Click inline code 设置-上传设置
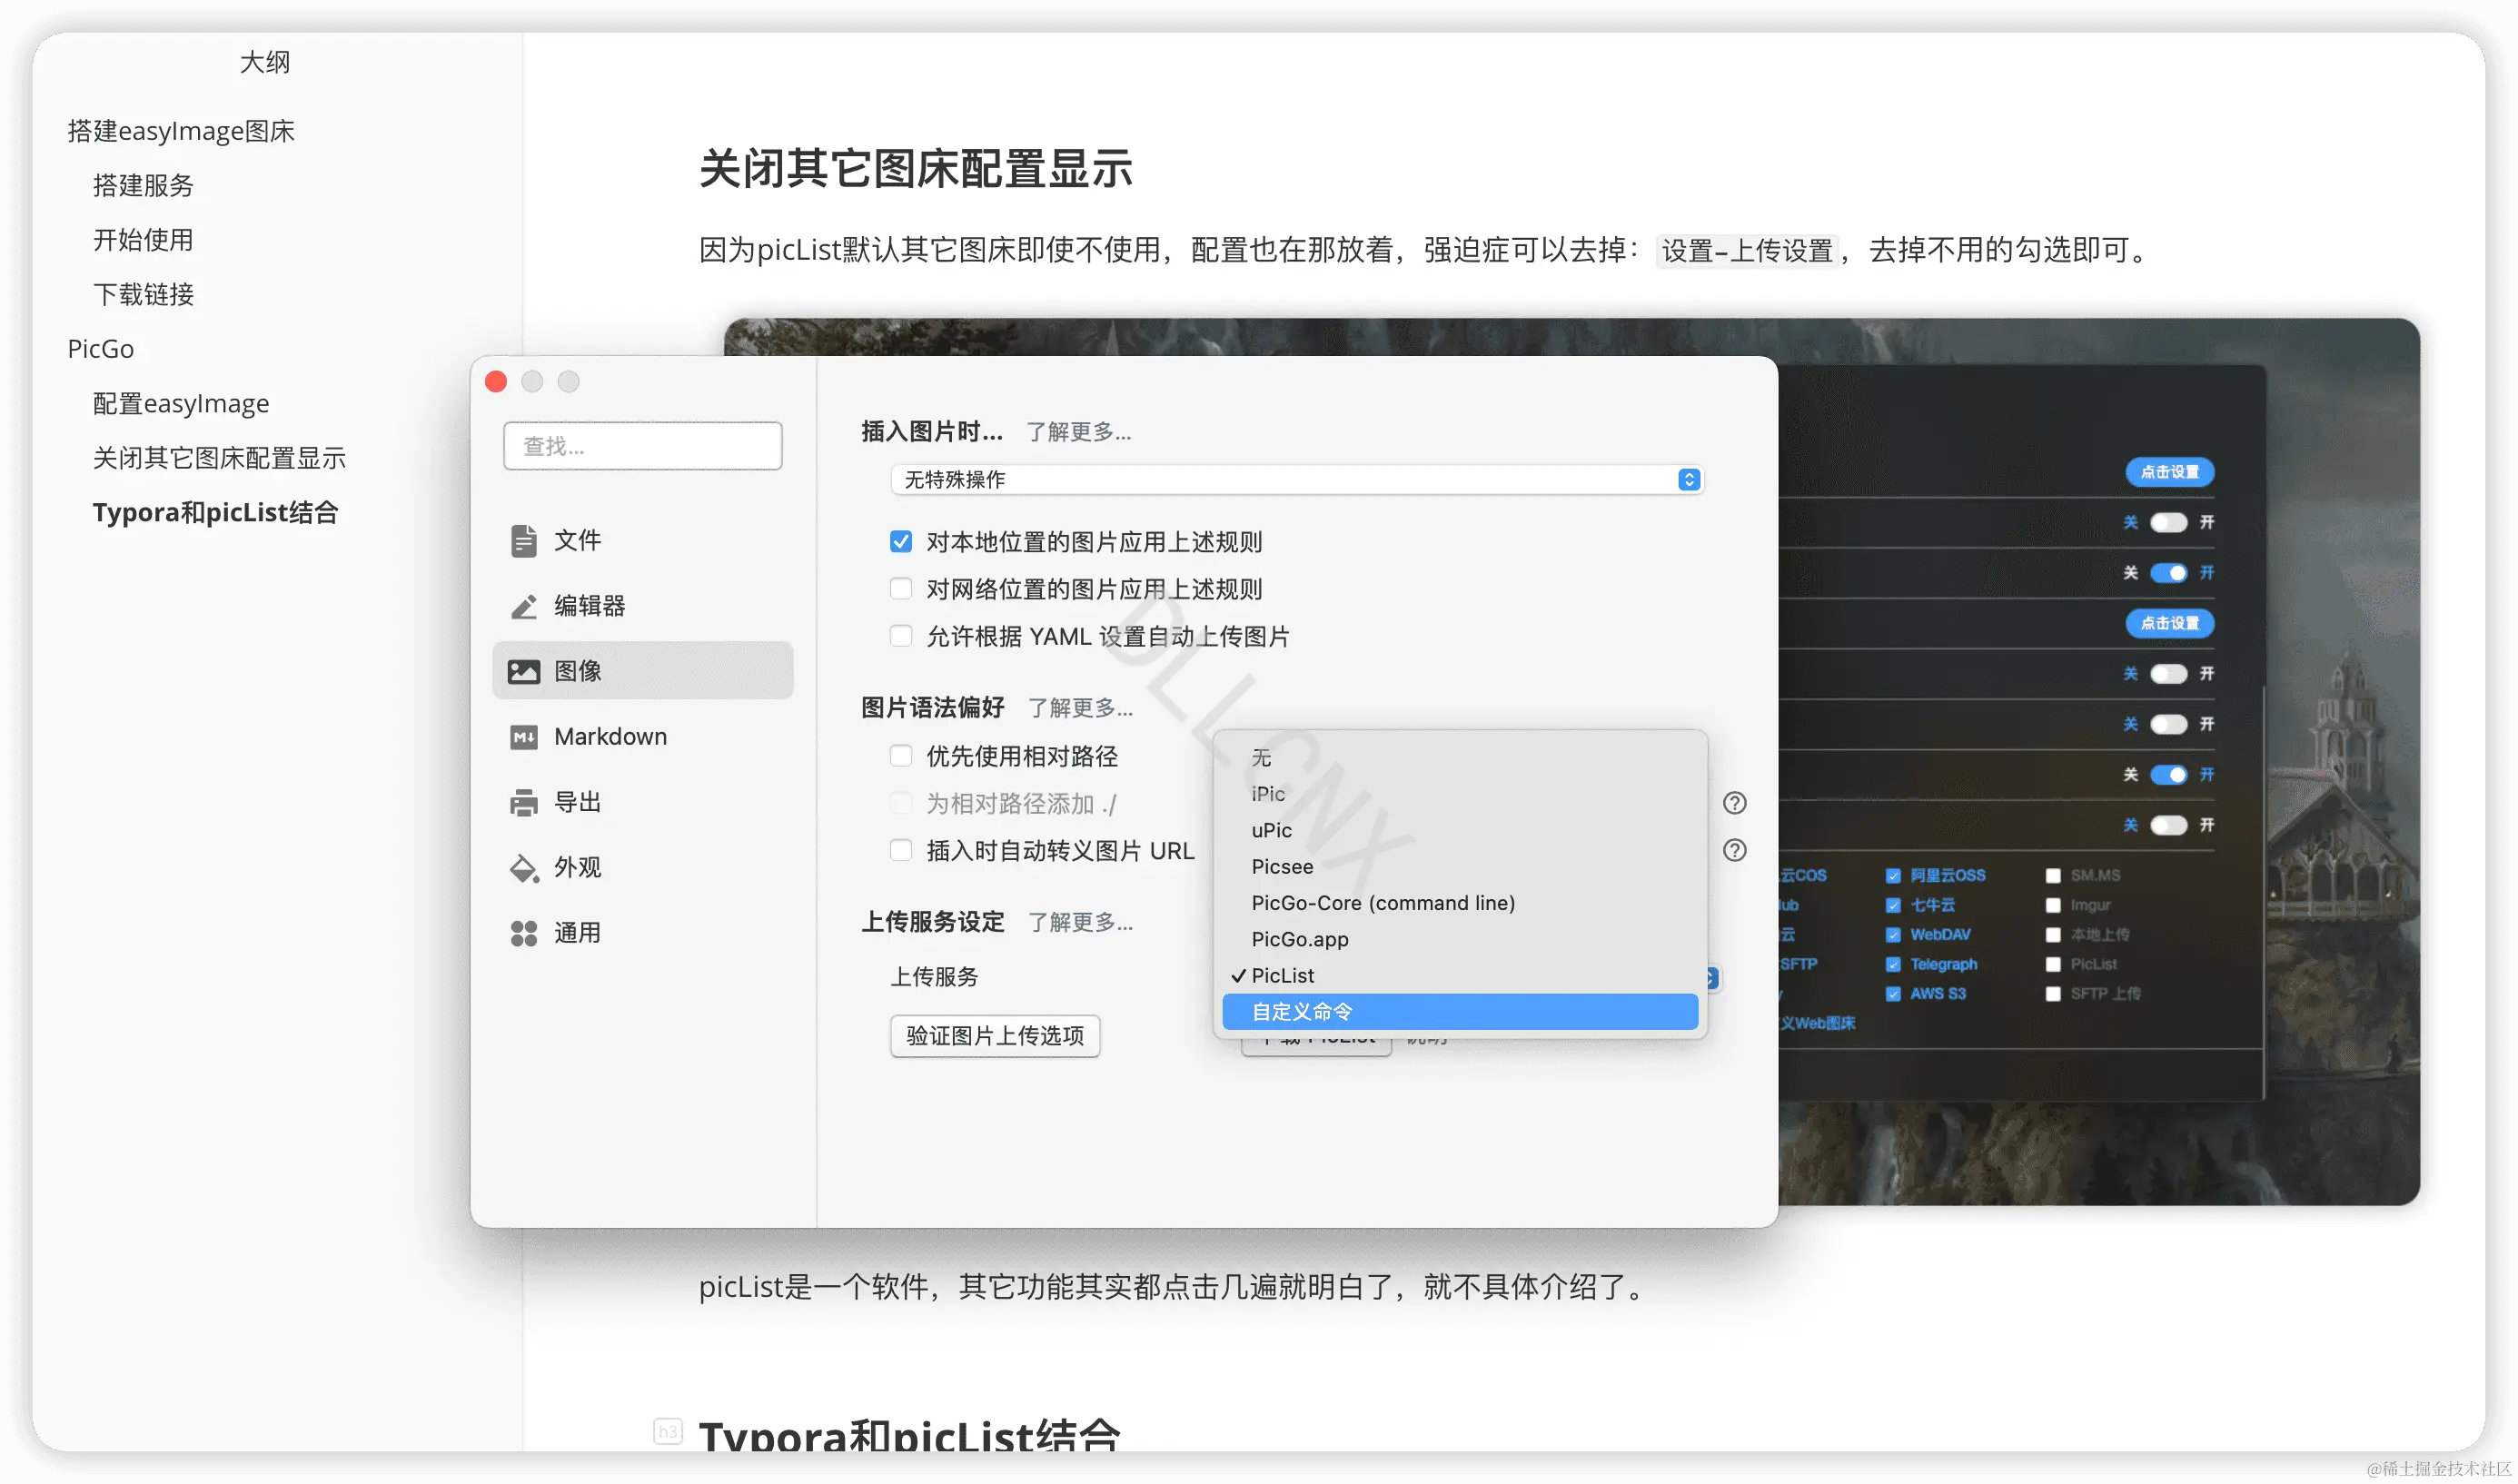2518x1484 pixels. (x=1746, y=250)
